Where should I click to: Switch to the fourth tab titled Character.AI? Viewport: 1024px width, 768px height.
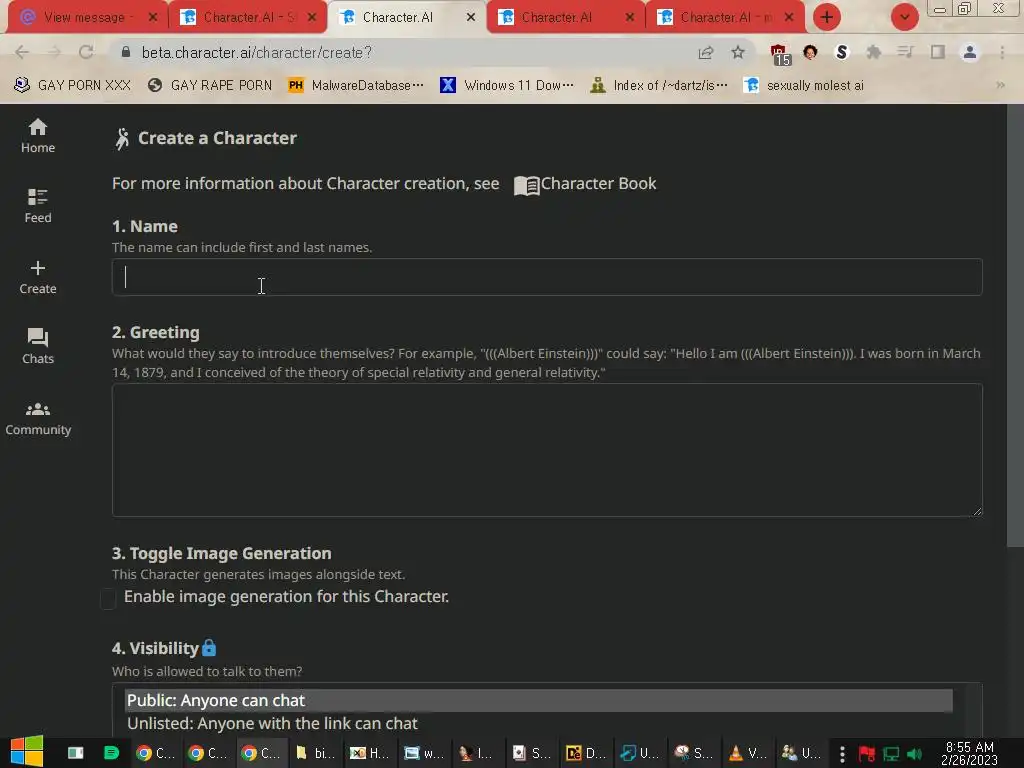556,18
